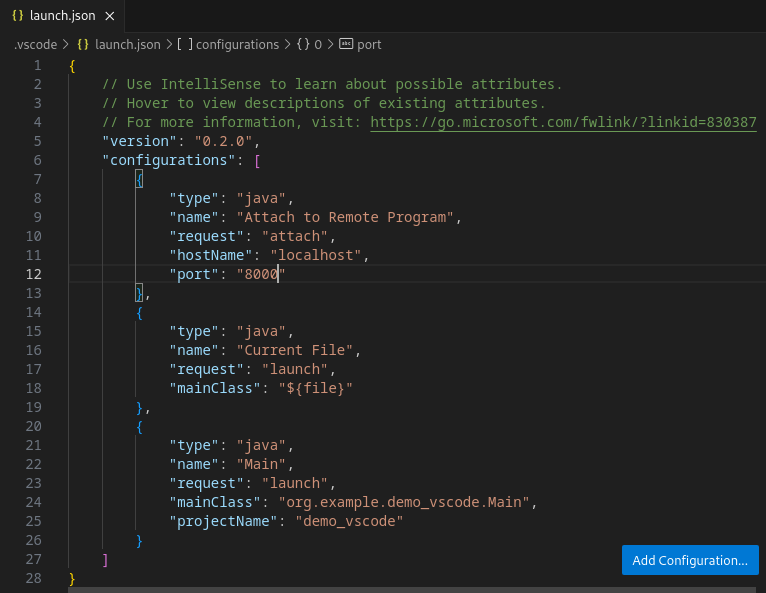This screenshot has width=766, height=593.
Task: Click the braces icon before launch.json breadcrumb
Action: point(83,44)
